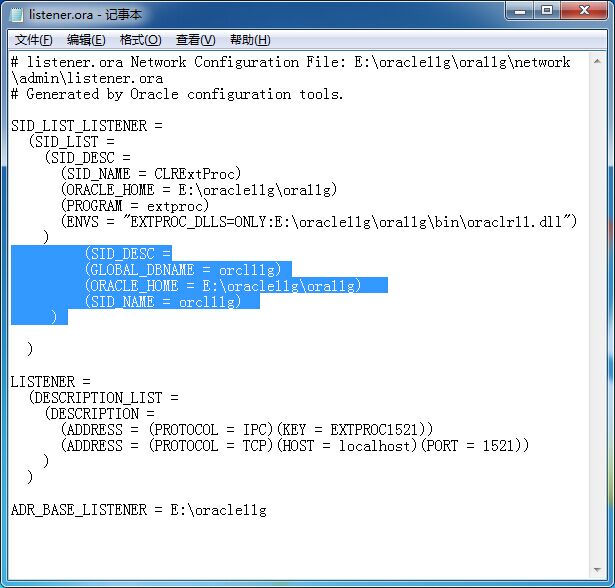615x588 pixels.
Task: Click the 'LISTENER =' line
Action: pos(51,382)
